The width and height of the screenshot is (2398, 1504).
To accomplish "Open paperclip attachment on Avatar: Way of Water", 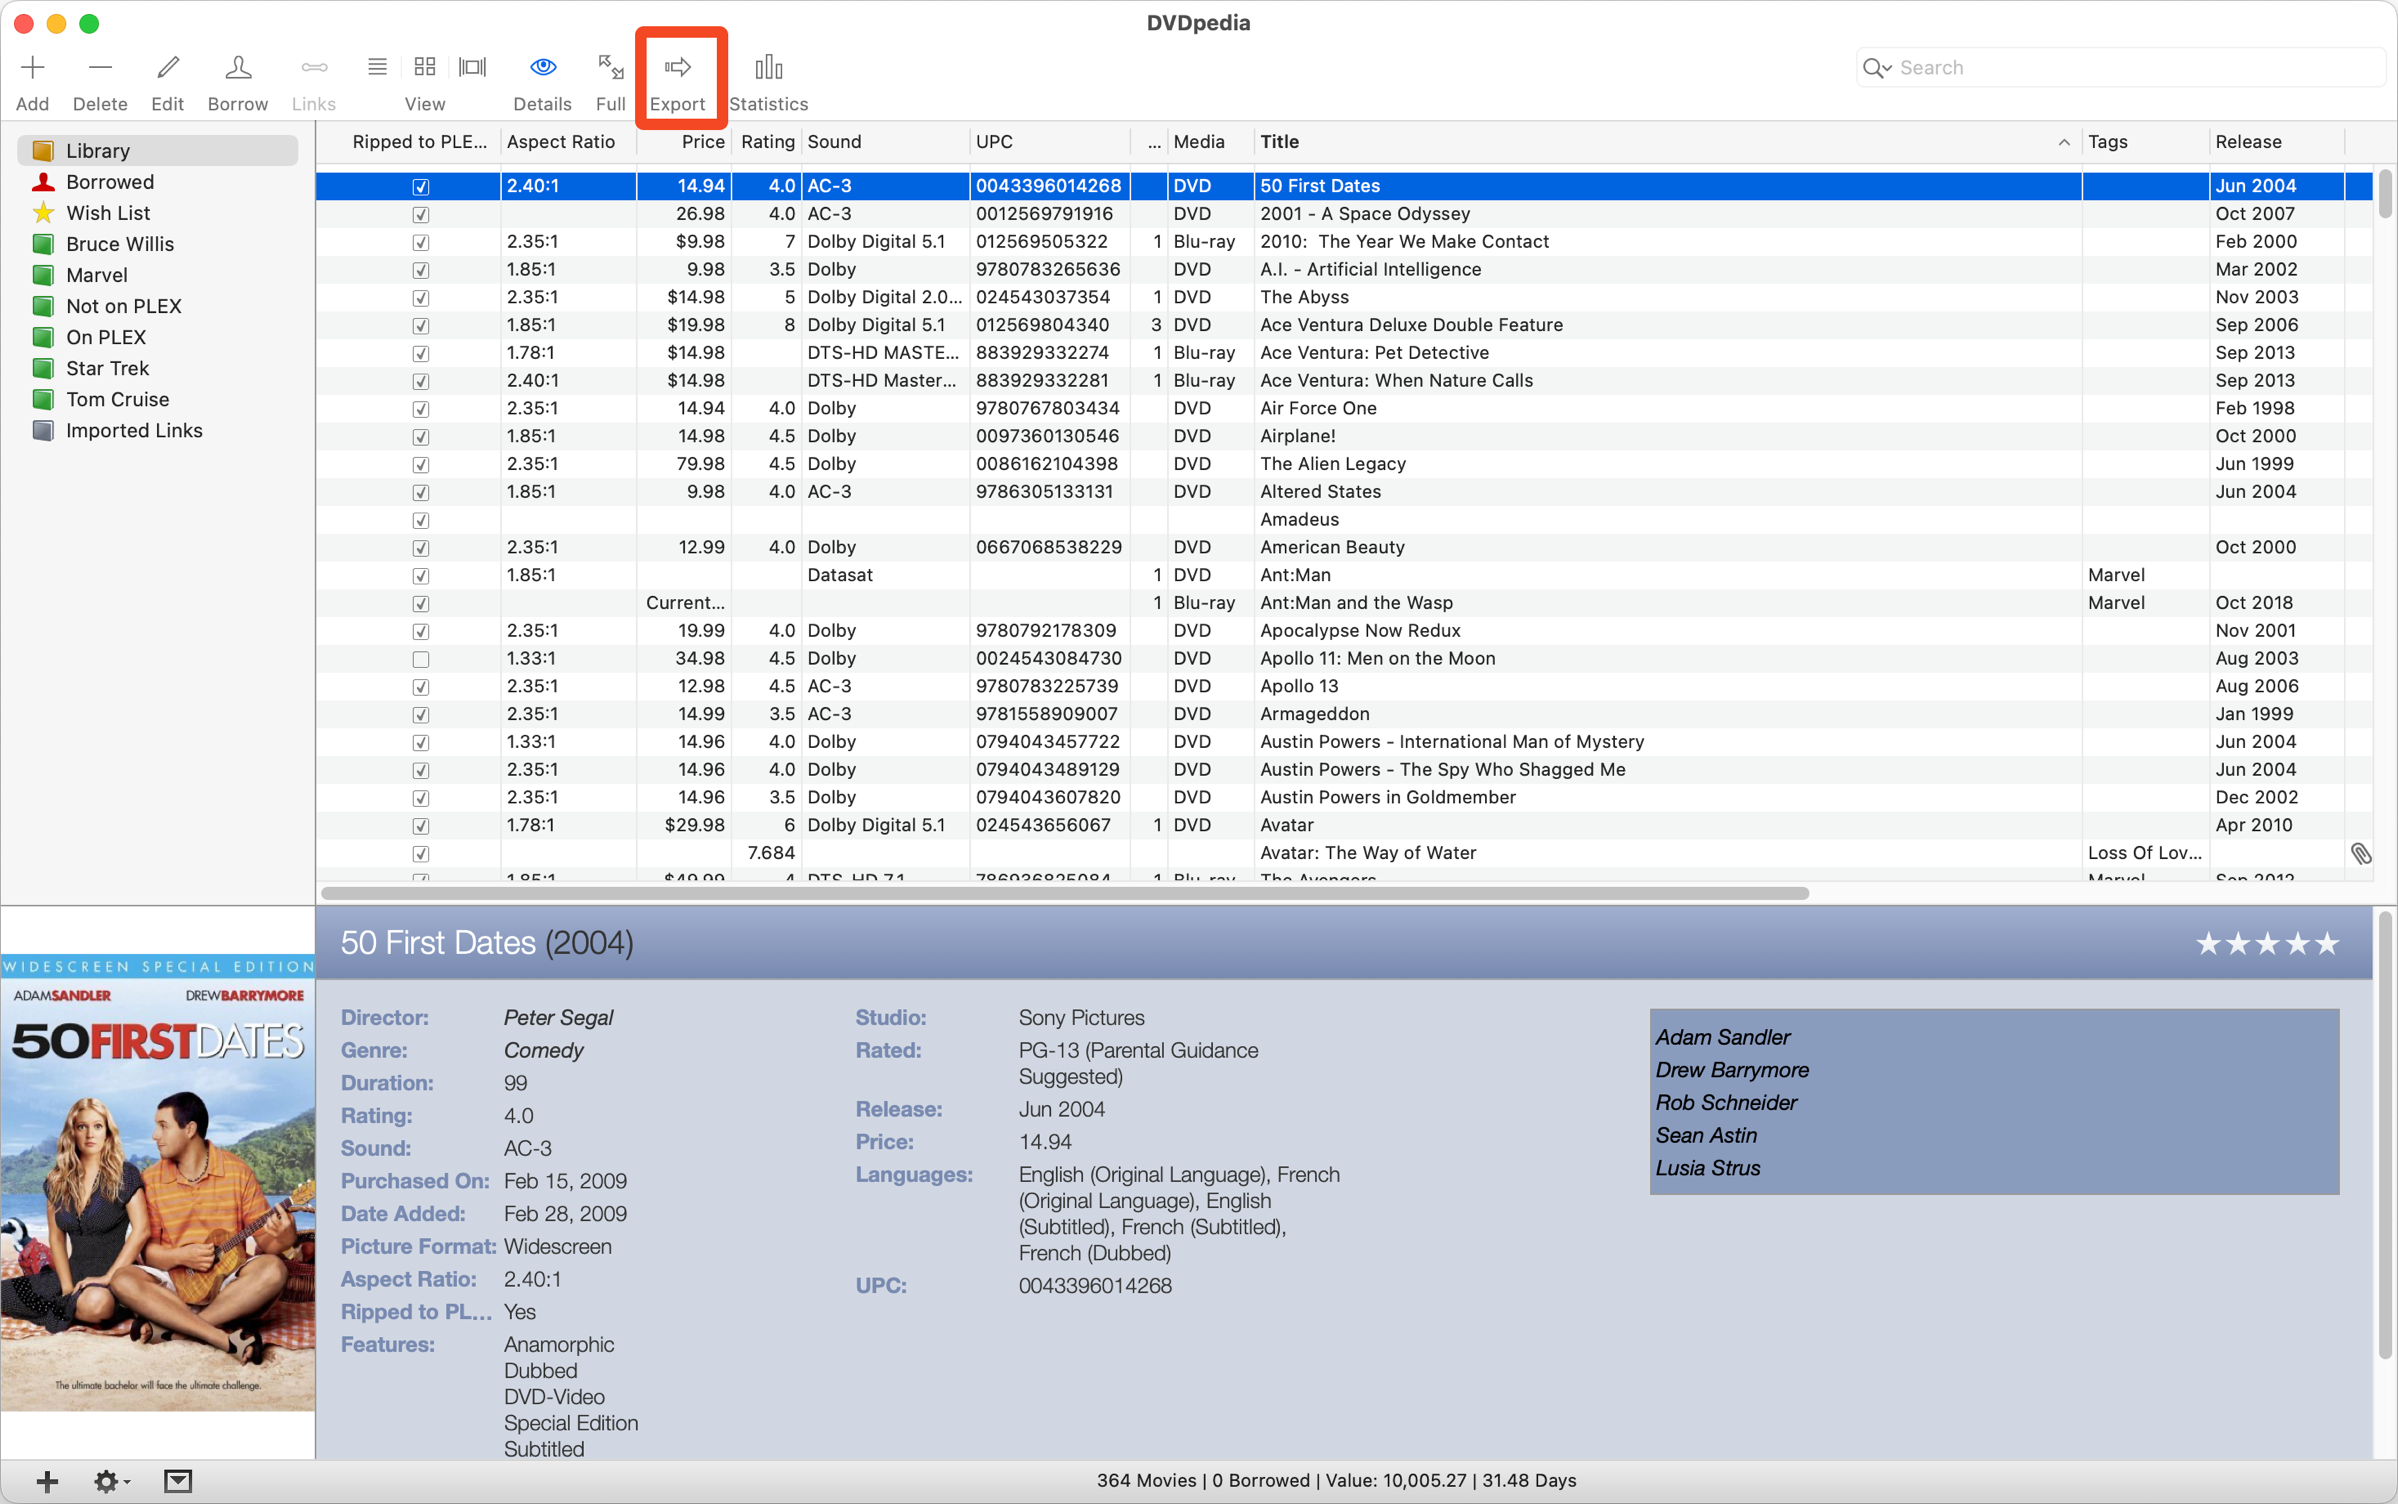I will coord(2360,853).
